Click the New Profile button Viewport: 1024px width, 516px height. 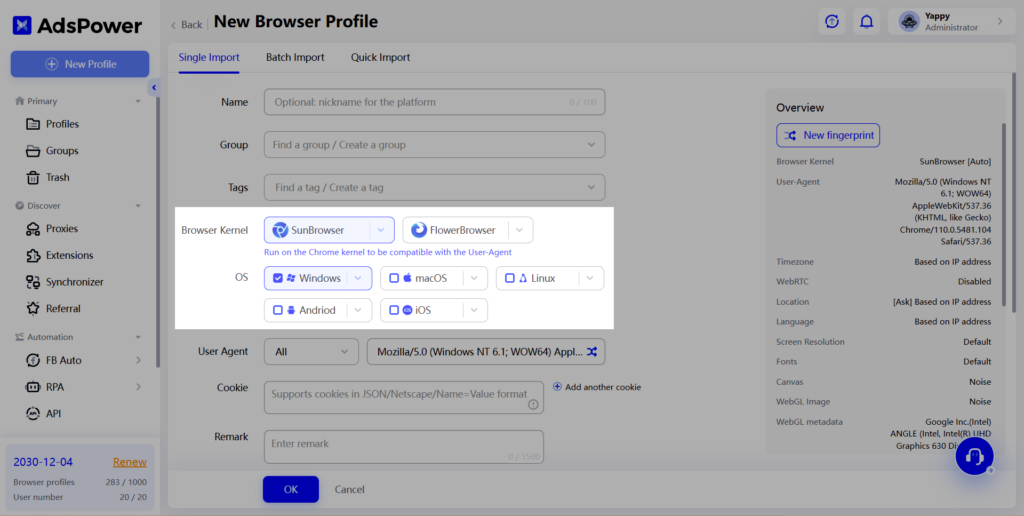[x=80, y=64]
